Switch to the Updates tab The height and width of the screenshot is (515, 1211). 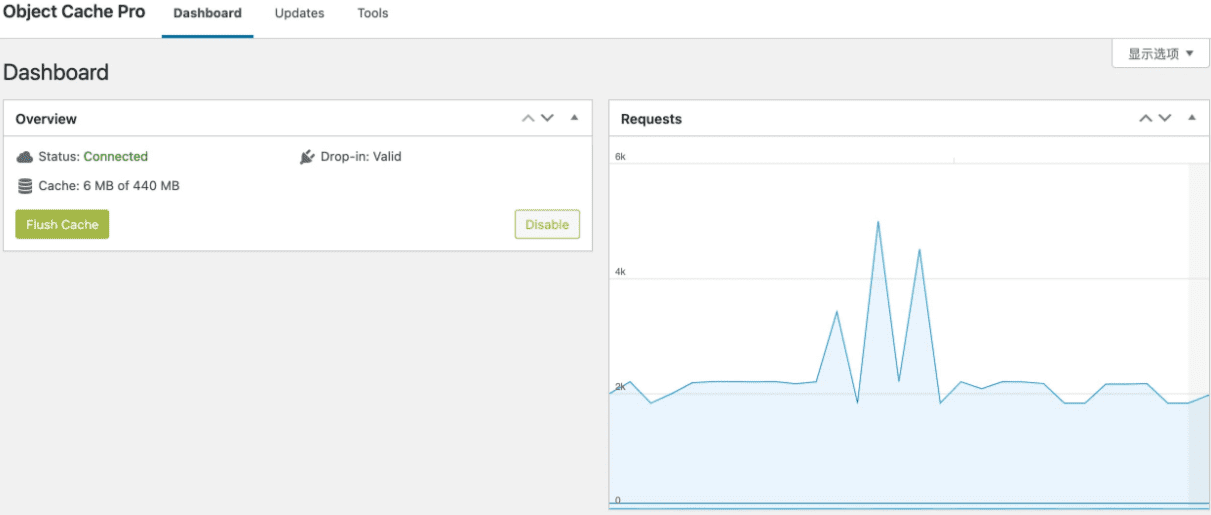click(x=299, y=14)
